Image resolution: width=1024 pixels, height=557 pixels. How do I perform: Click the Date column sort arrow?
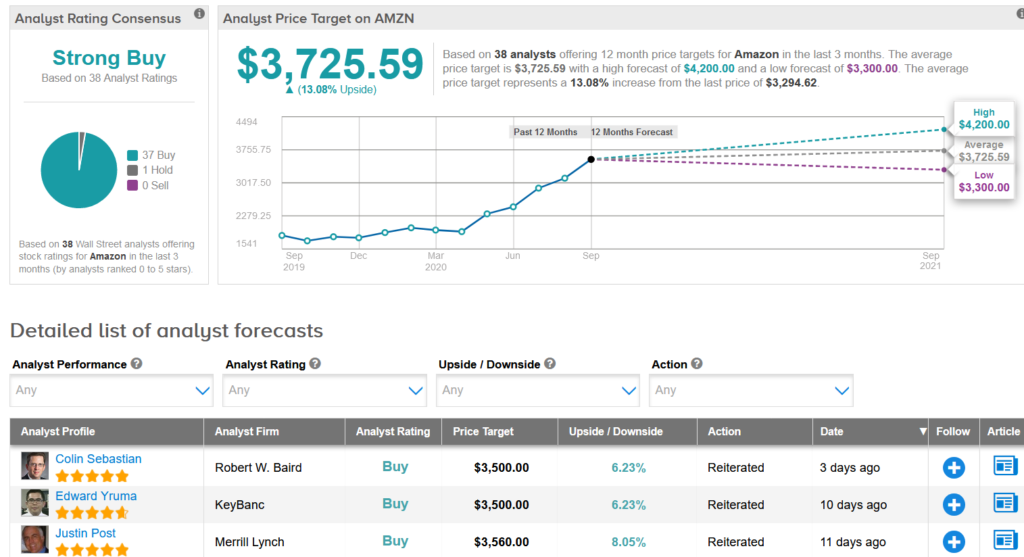coord(922,432)
